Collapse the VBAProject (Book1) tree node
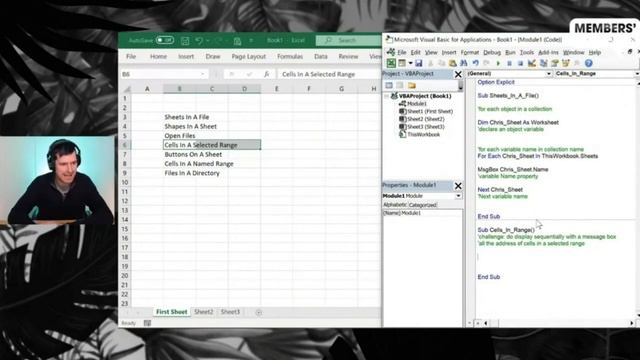Viewport: 640px width, 360px height. pos(387,96)
